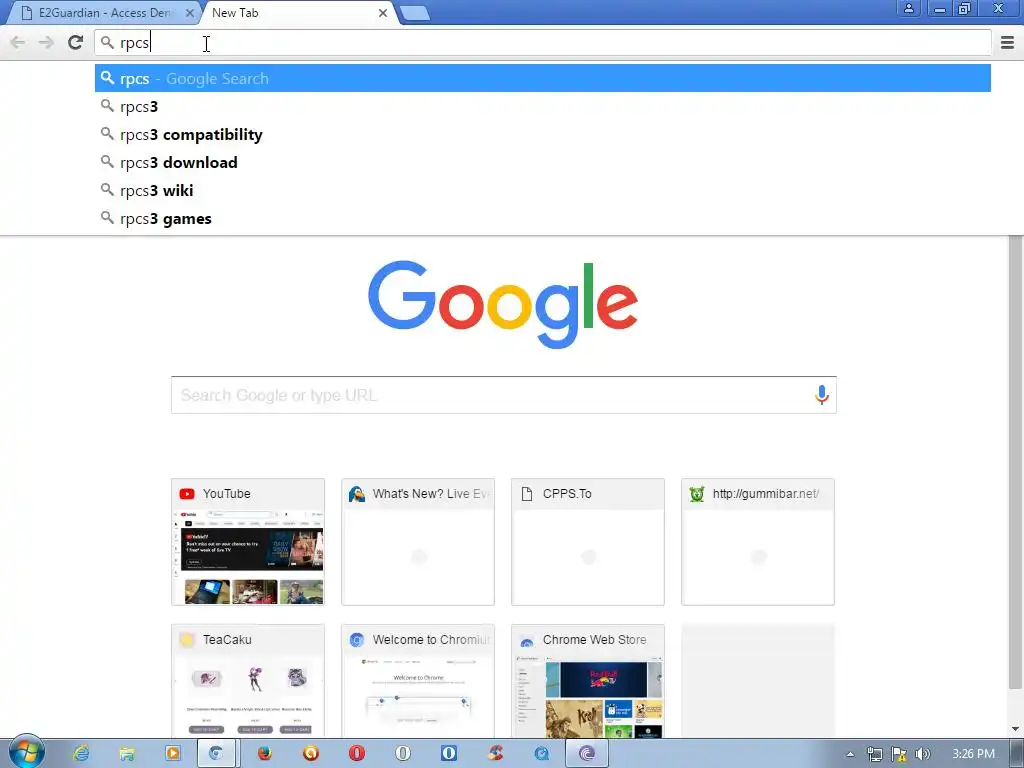
Task: Focus the 'Search Google or type URL' box
Action: pos(504,395)
